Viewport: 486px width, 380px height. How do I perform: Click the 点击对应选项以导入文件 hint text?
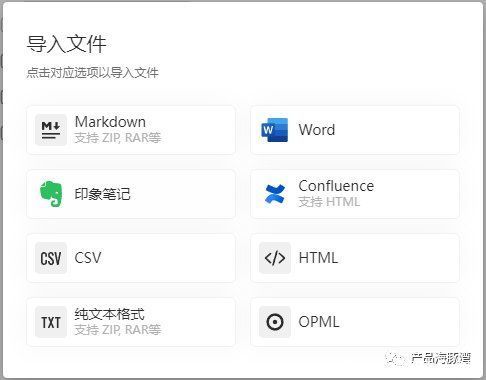[93, 73]
